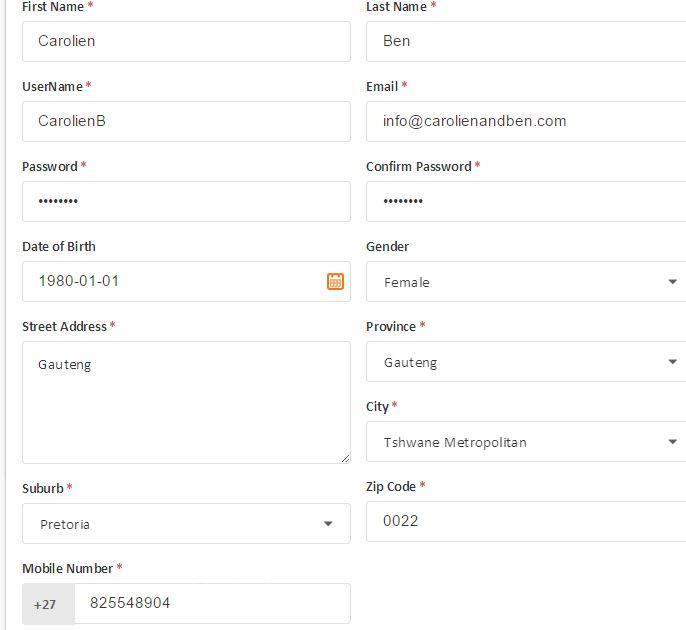Select the UserName text field
Viewport: 686px width, 630px height.
[186, 121]
